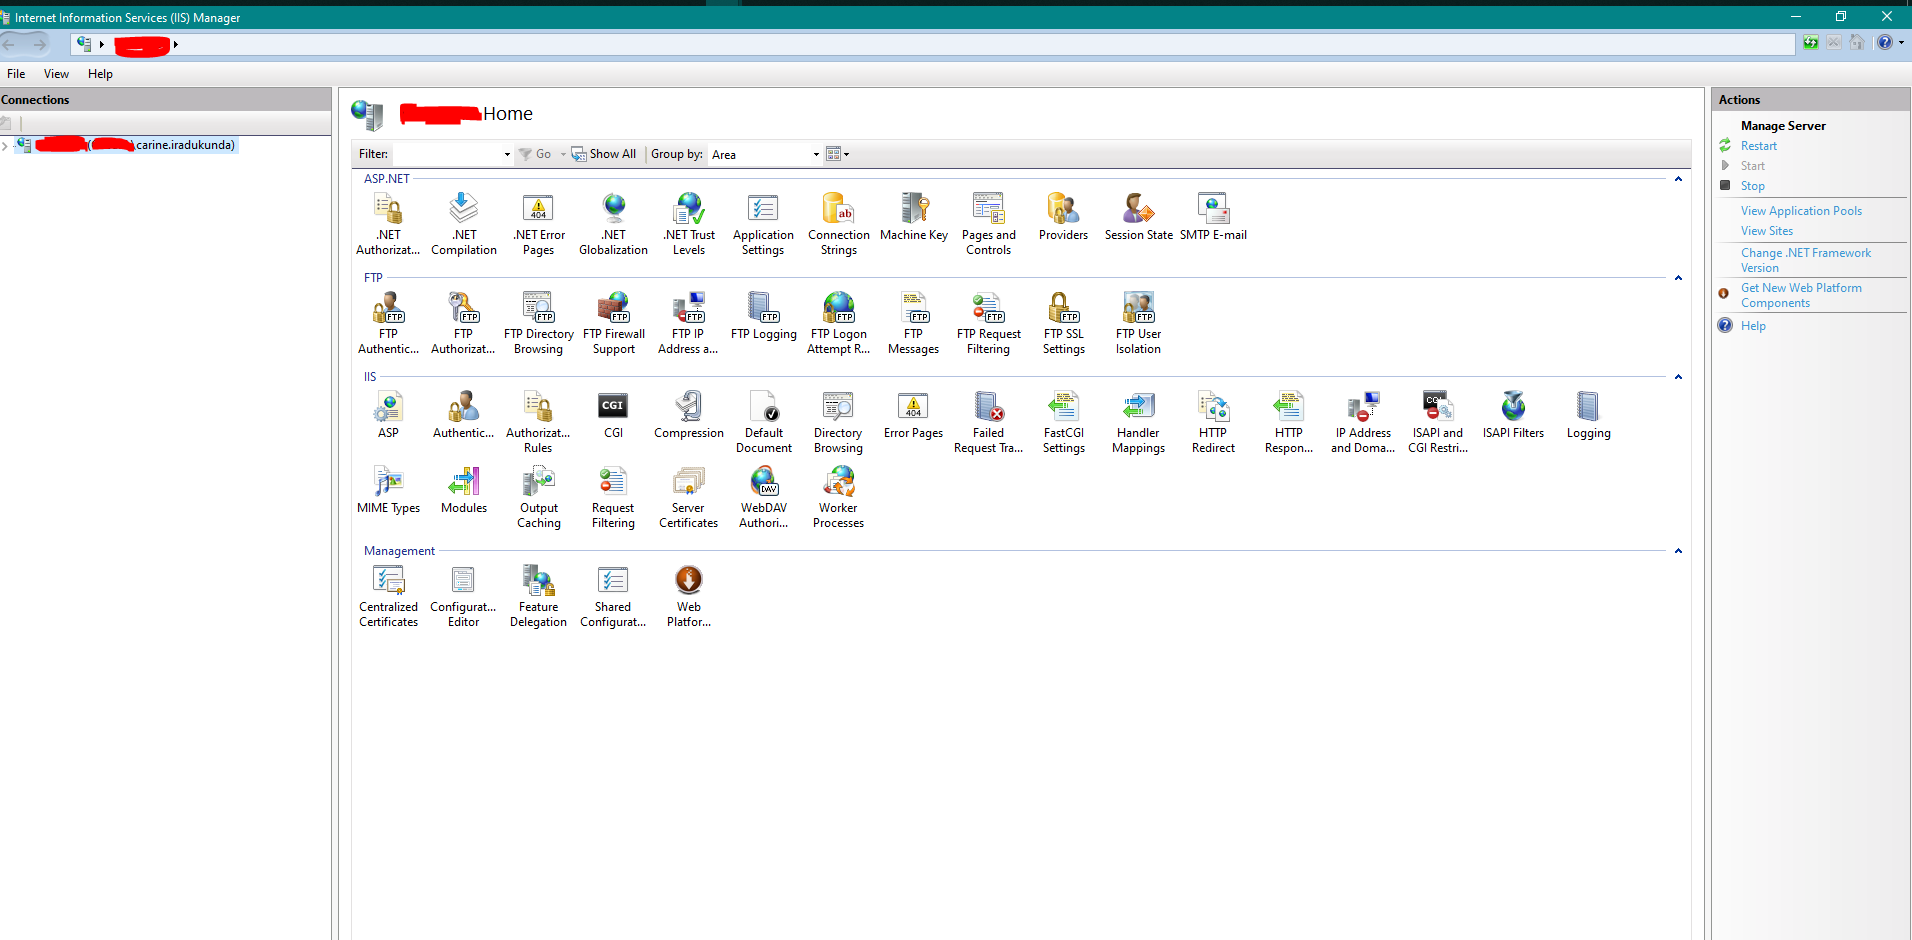Image resolution: width=1912 pixels, height=940 pixels.
Task: Click Stop in Manage Server actions
Action: tap(1752, 186)
